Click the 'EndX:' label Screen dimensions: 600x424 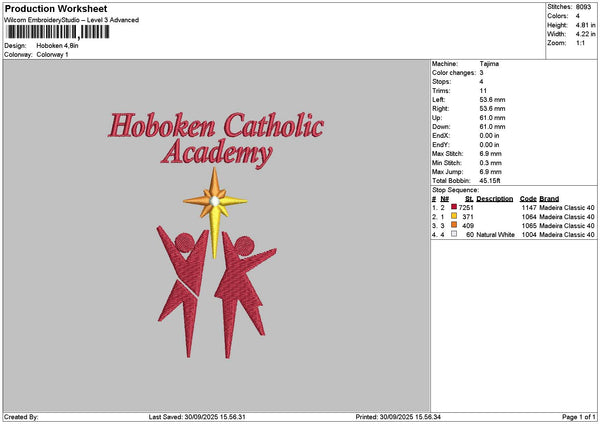[x=441, y=136]
